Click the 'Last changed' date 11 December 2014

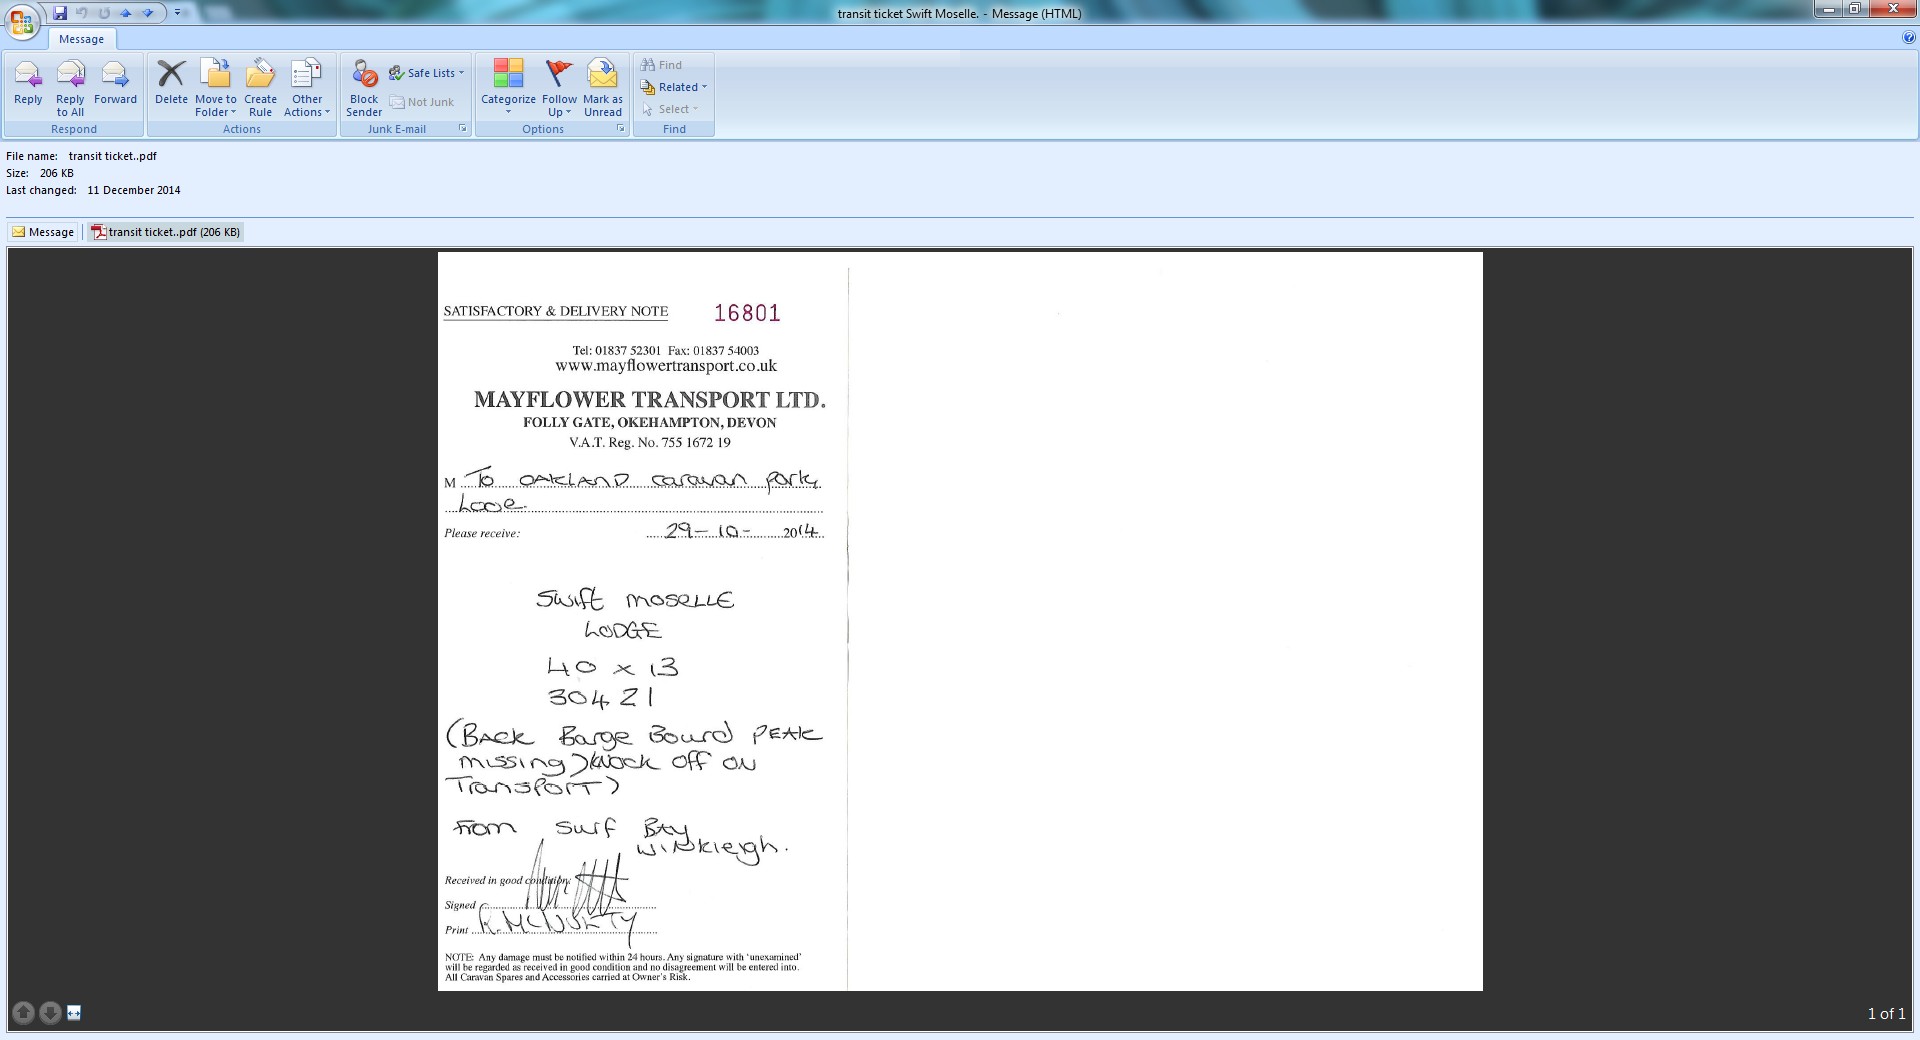(x=134, y=190)
